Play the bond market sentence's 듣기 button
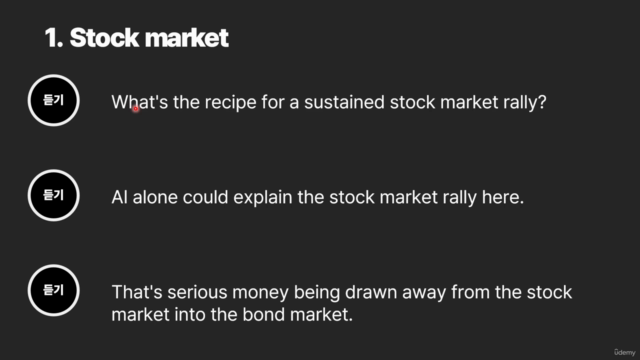This screenshot has height=360, width=640. [53, 291]
